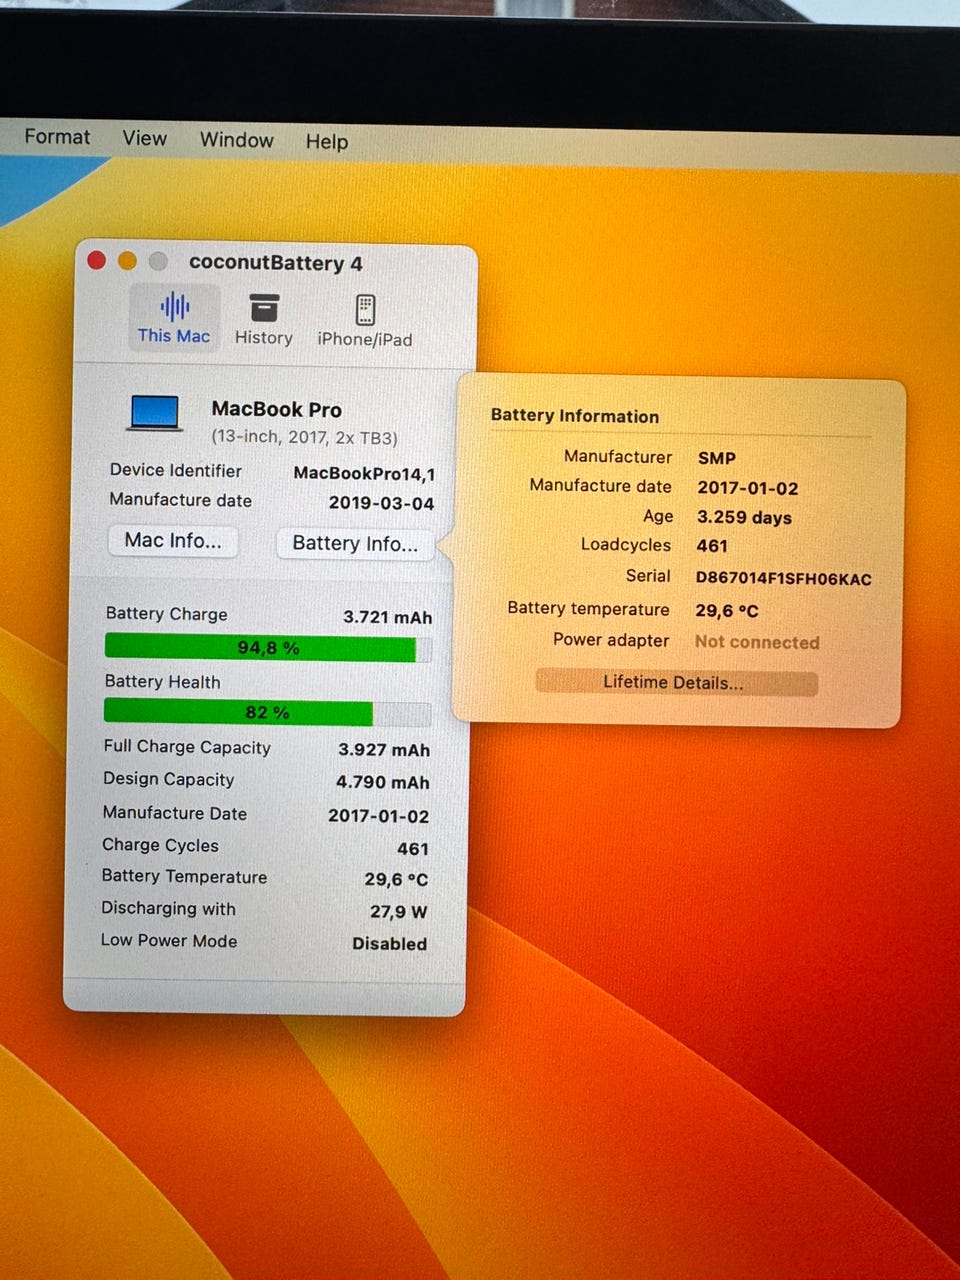The height and width of the screenshot is (1280, 960).
Task: Open the Help menu
Action: (327, 142)
